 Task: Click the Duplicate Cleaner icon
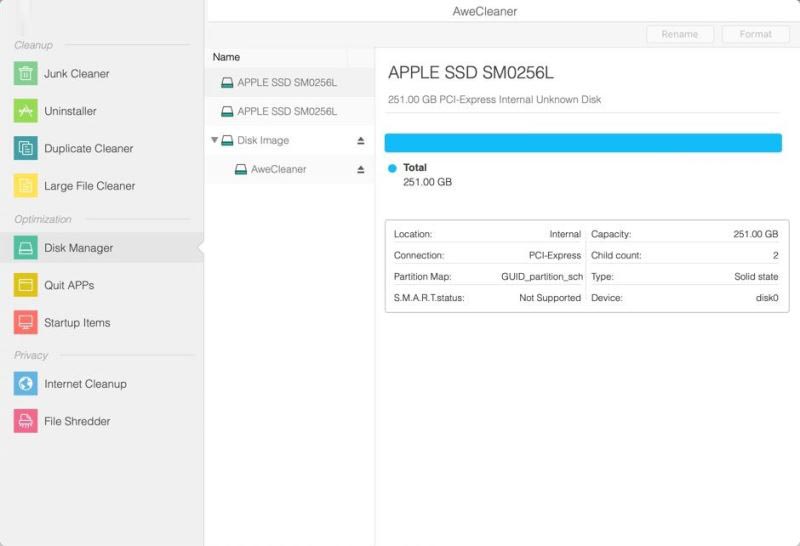[x=26, y=148]
